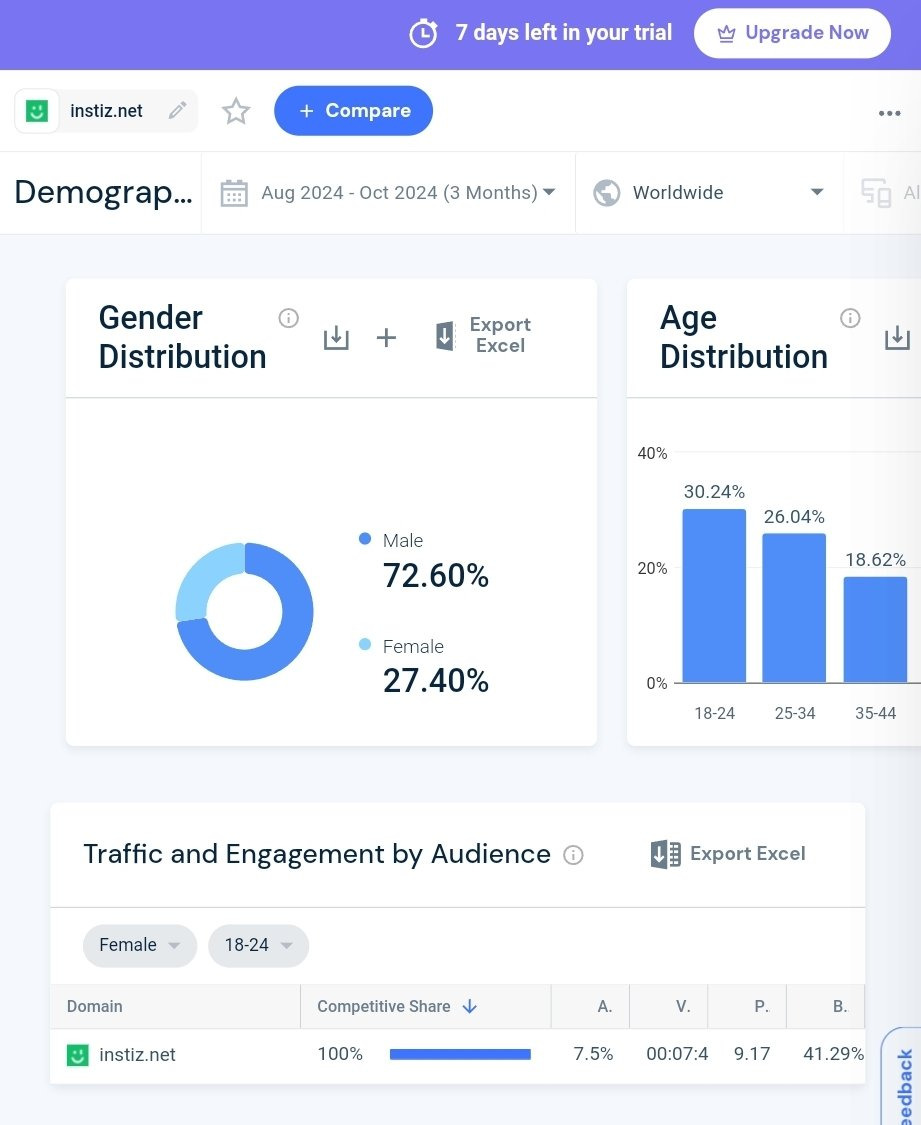Click the 100% competitive share bar

point(460,1054)
